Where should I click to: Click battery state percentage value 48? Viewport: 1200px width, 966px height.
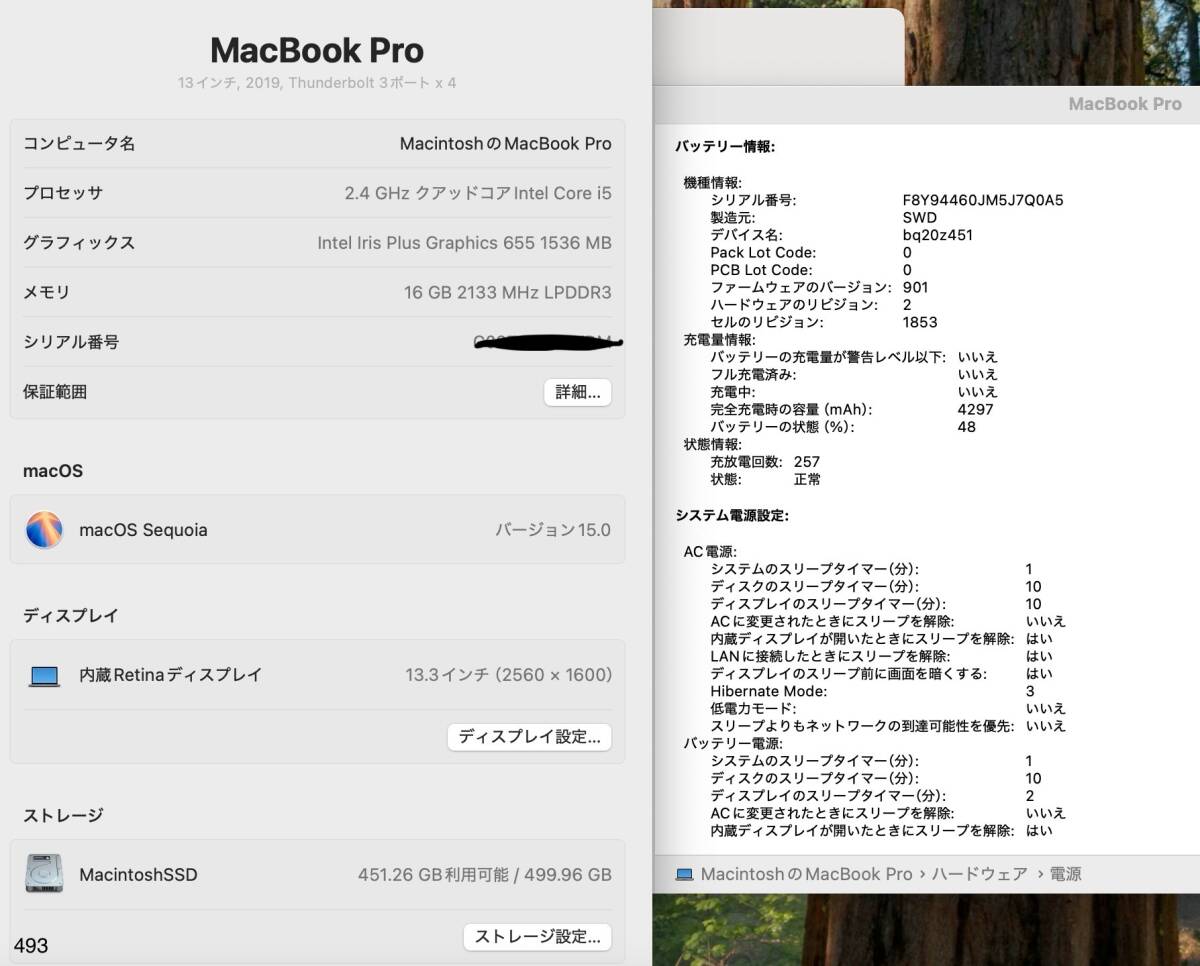(x=966, y=427)
